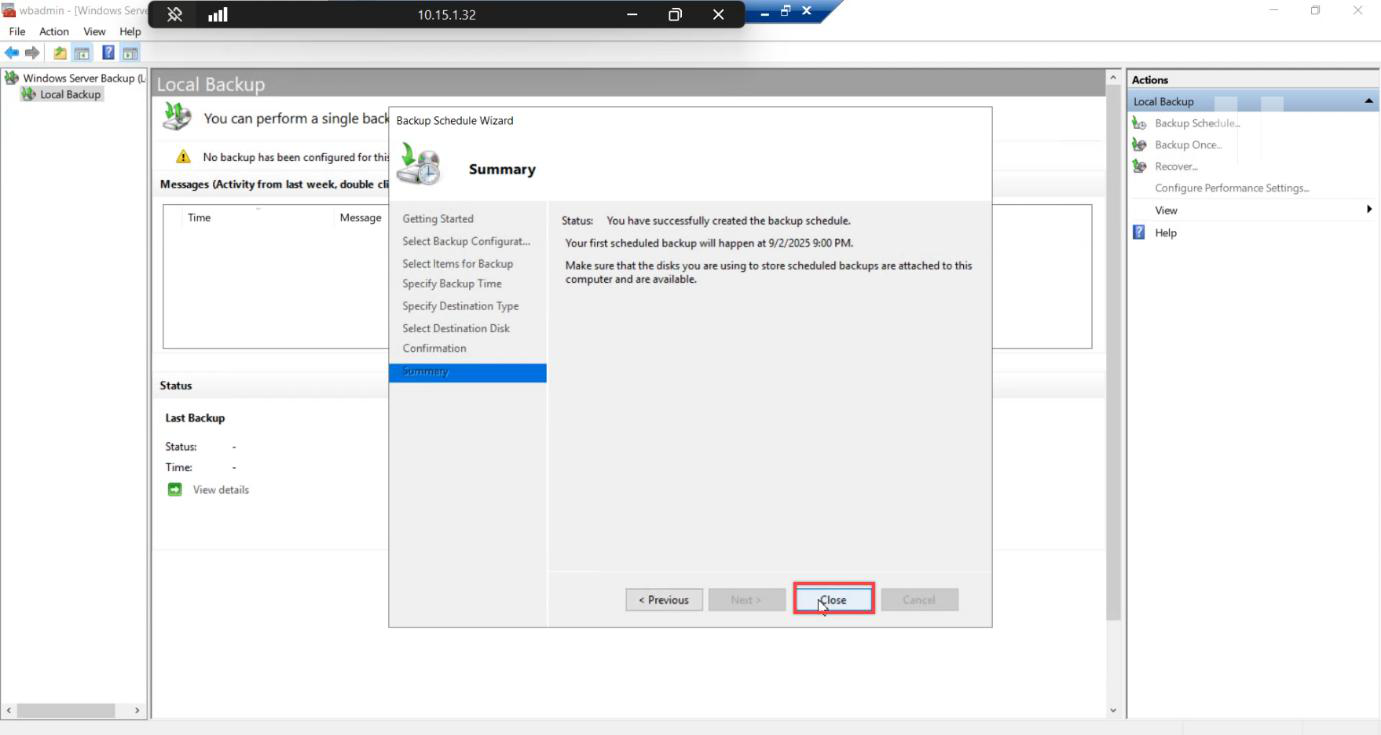Viewport: 1381px width, 735px height.
Task: Click the Time column header in Messages
Action: pos(199,217)
